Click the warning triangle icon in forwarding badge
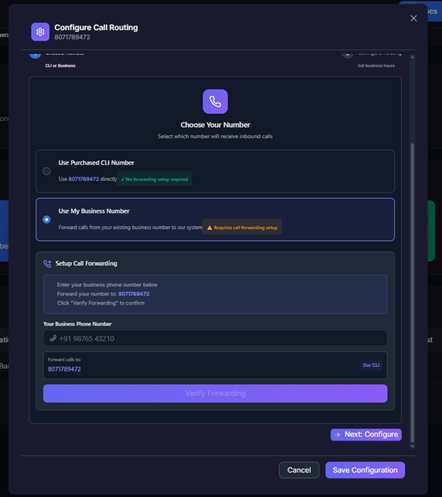Image resolution: width=442 pixels, height=497 pixels. click(209, 228)
